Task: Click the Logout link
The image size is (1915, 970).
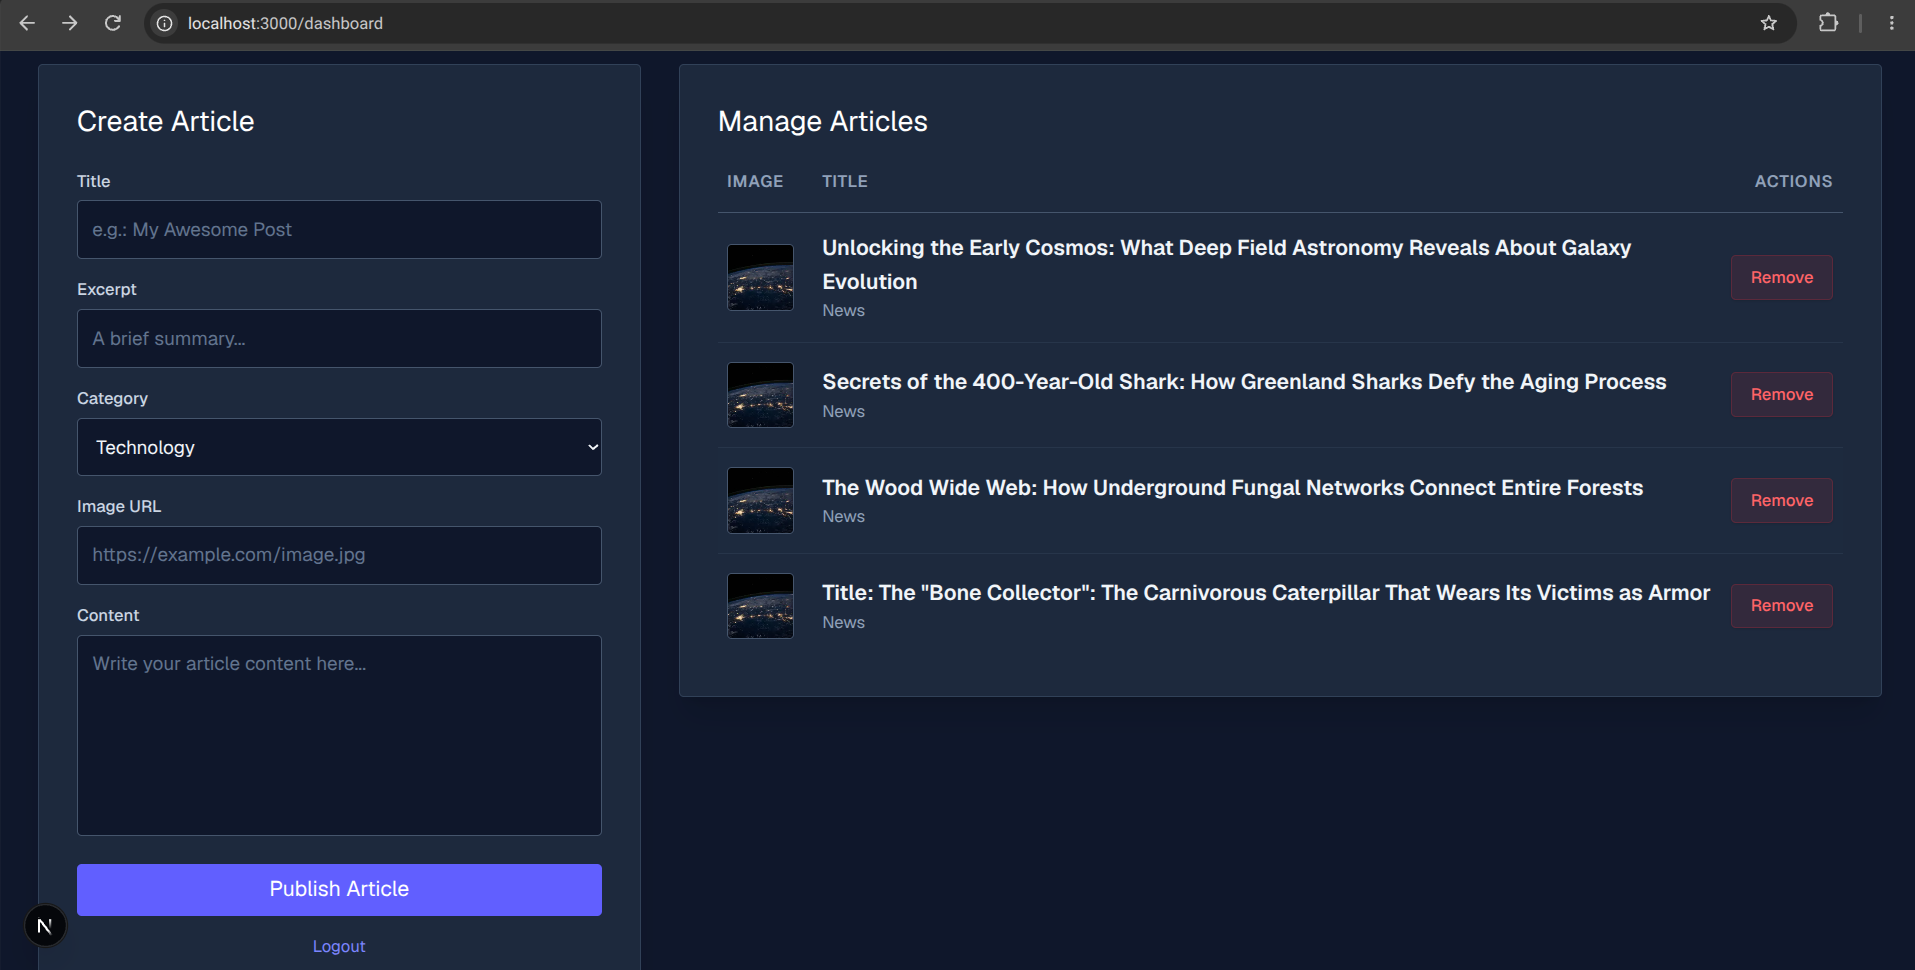Action: click(x=339, y=946)
